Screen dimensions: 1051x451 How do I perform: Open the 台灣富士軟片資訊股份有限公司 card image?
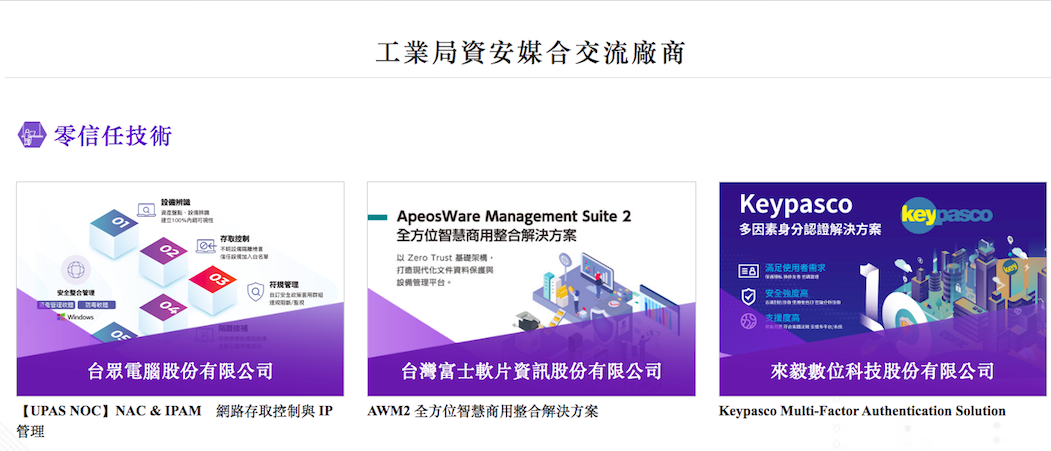[x=531, y=289]
